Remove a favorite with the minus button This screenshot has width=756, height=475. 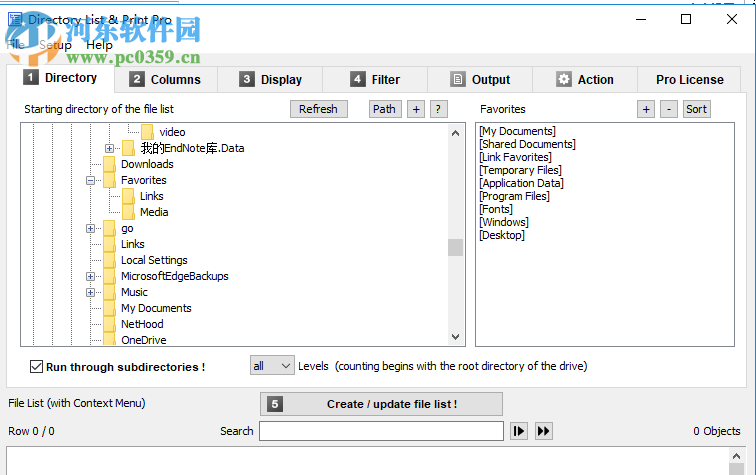(x=669, y=109)
